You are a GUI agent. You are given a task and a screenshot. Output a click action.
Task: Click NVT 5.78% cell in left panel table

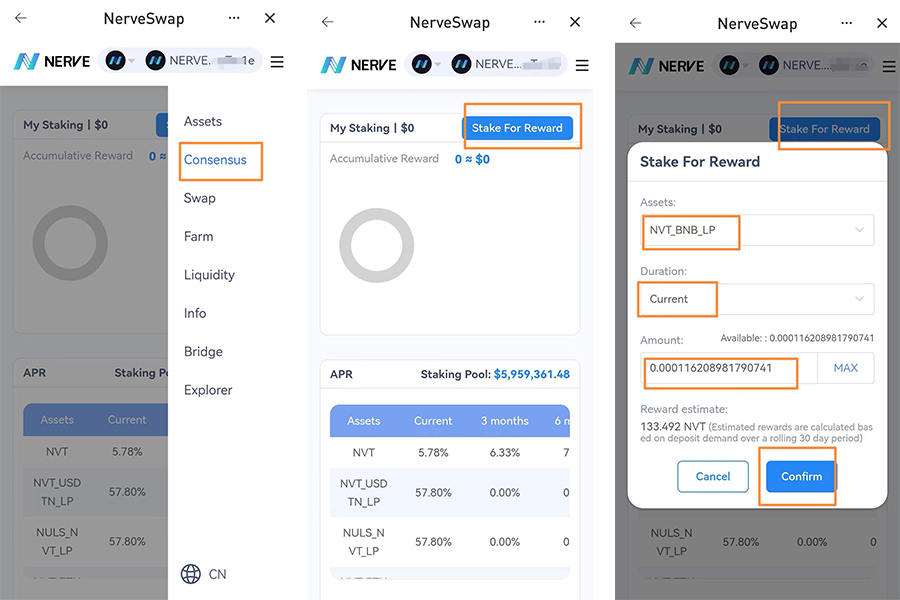pyautogui.click(x=127, y=452)
